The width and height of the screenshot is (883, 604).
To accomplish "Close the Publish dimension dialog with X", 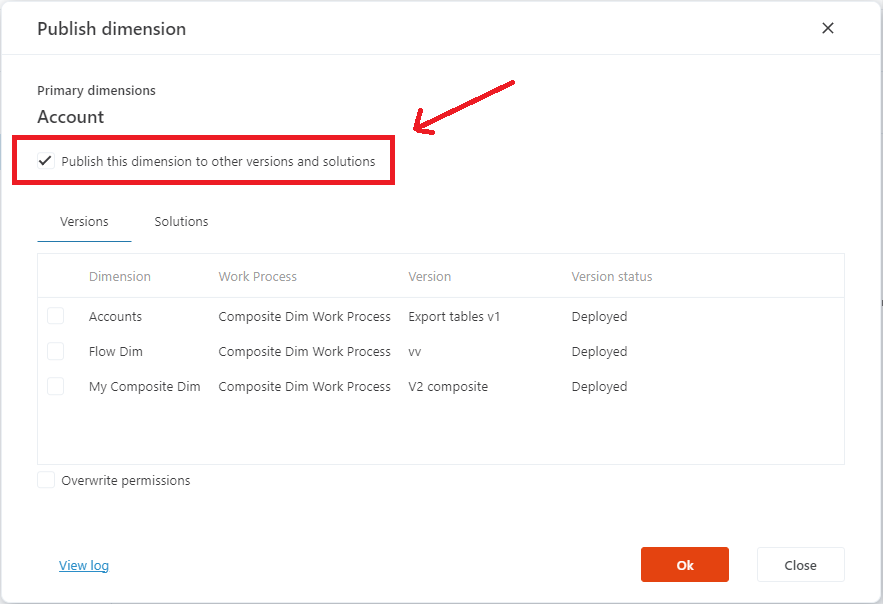I will pos(827,28).
